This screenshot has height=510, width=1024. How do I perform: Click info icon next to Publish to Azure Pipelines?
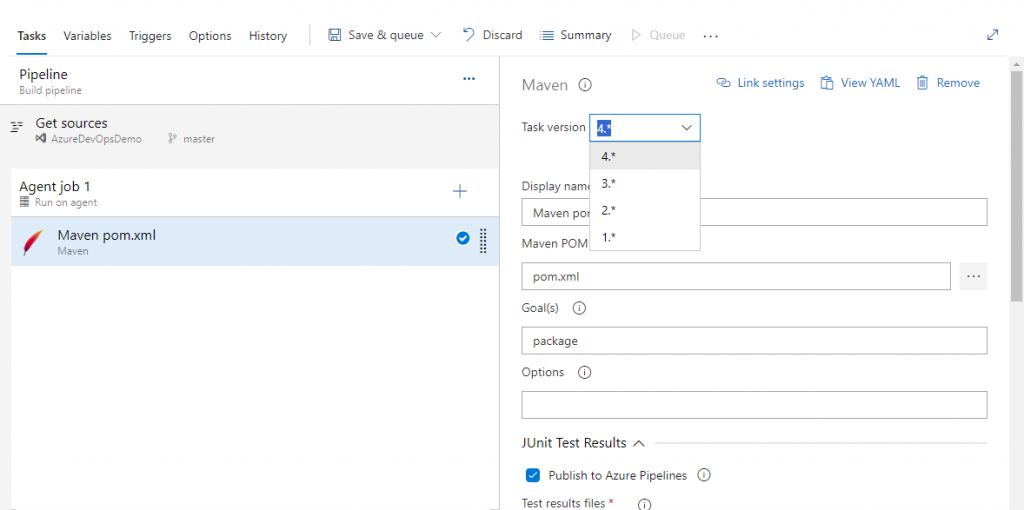[704, 475]
